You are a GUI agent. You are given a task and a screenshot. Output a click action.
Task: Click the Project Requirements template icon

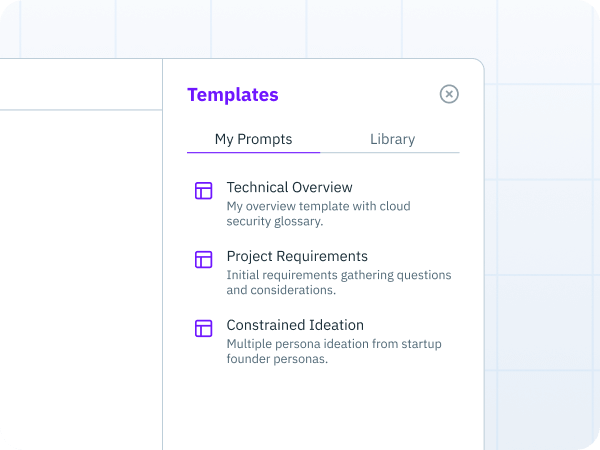204,259
